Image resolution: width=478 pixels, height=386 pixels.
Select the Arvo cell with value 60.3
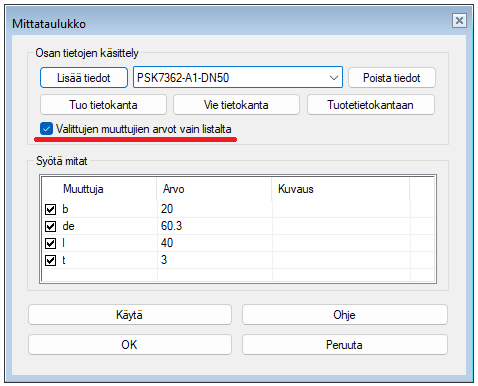coord(215,226)
